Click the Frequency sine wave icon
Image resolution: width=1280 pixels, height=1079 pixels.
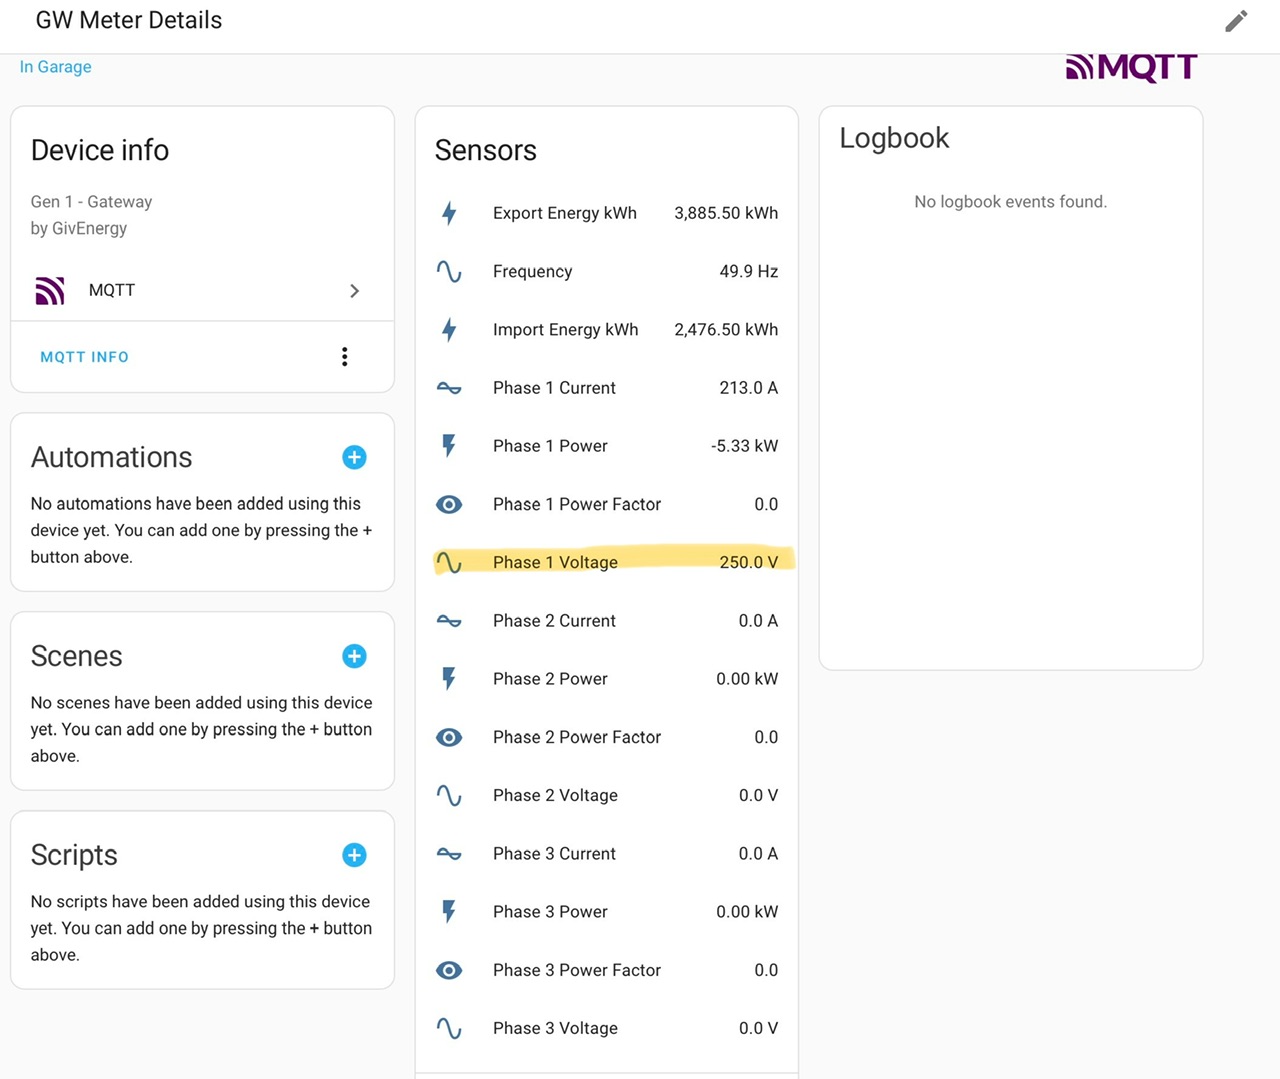click(x=449, y=271)
